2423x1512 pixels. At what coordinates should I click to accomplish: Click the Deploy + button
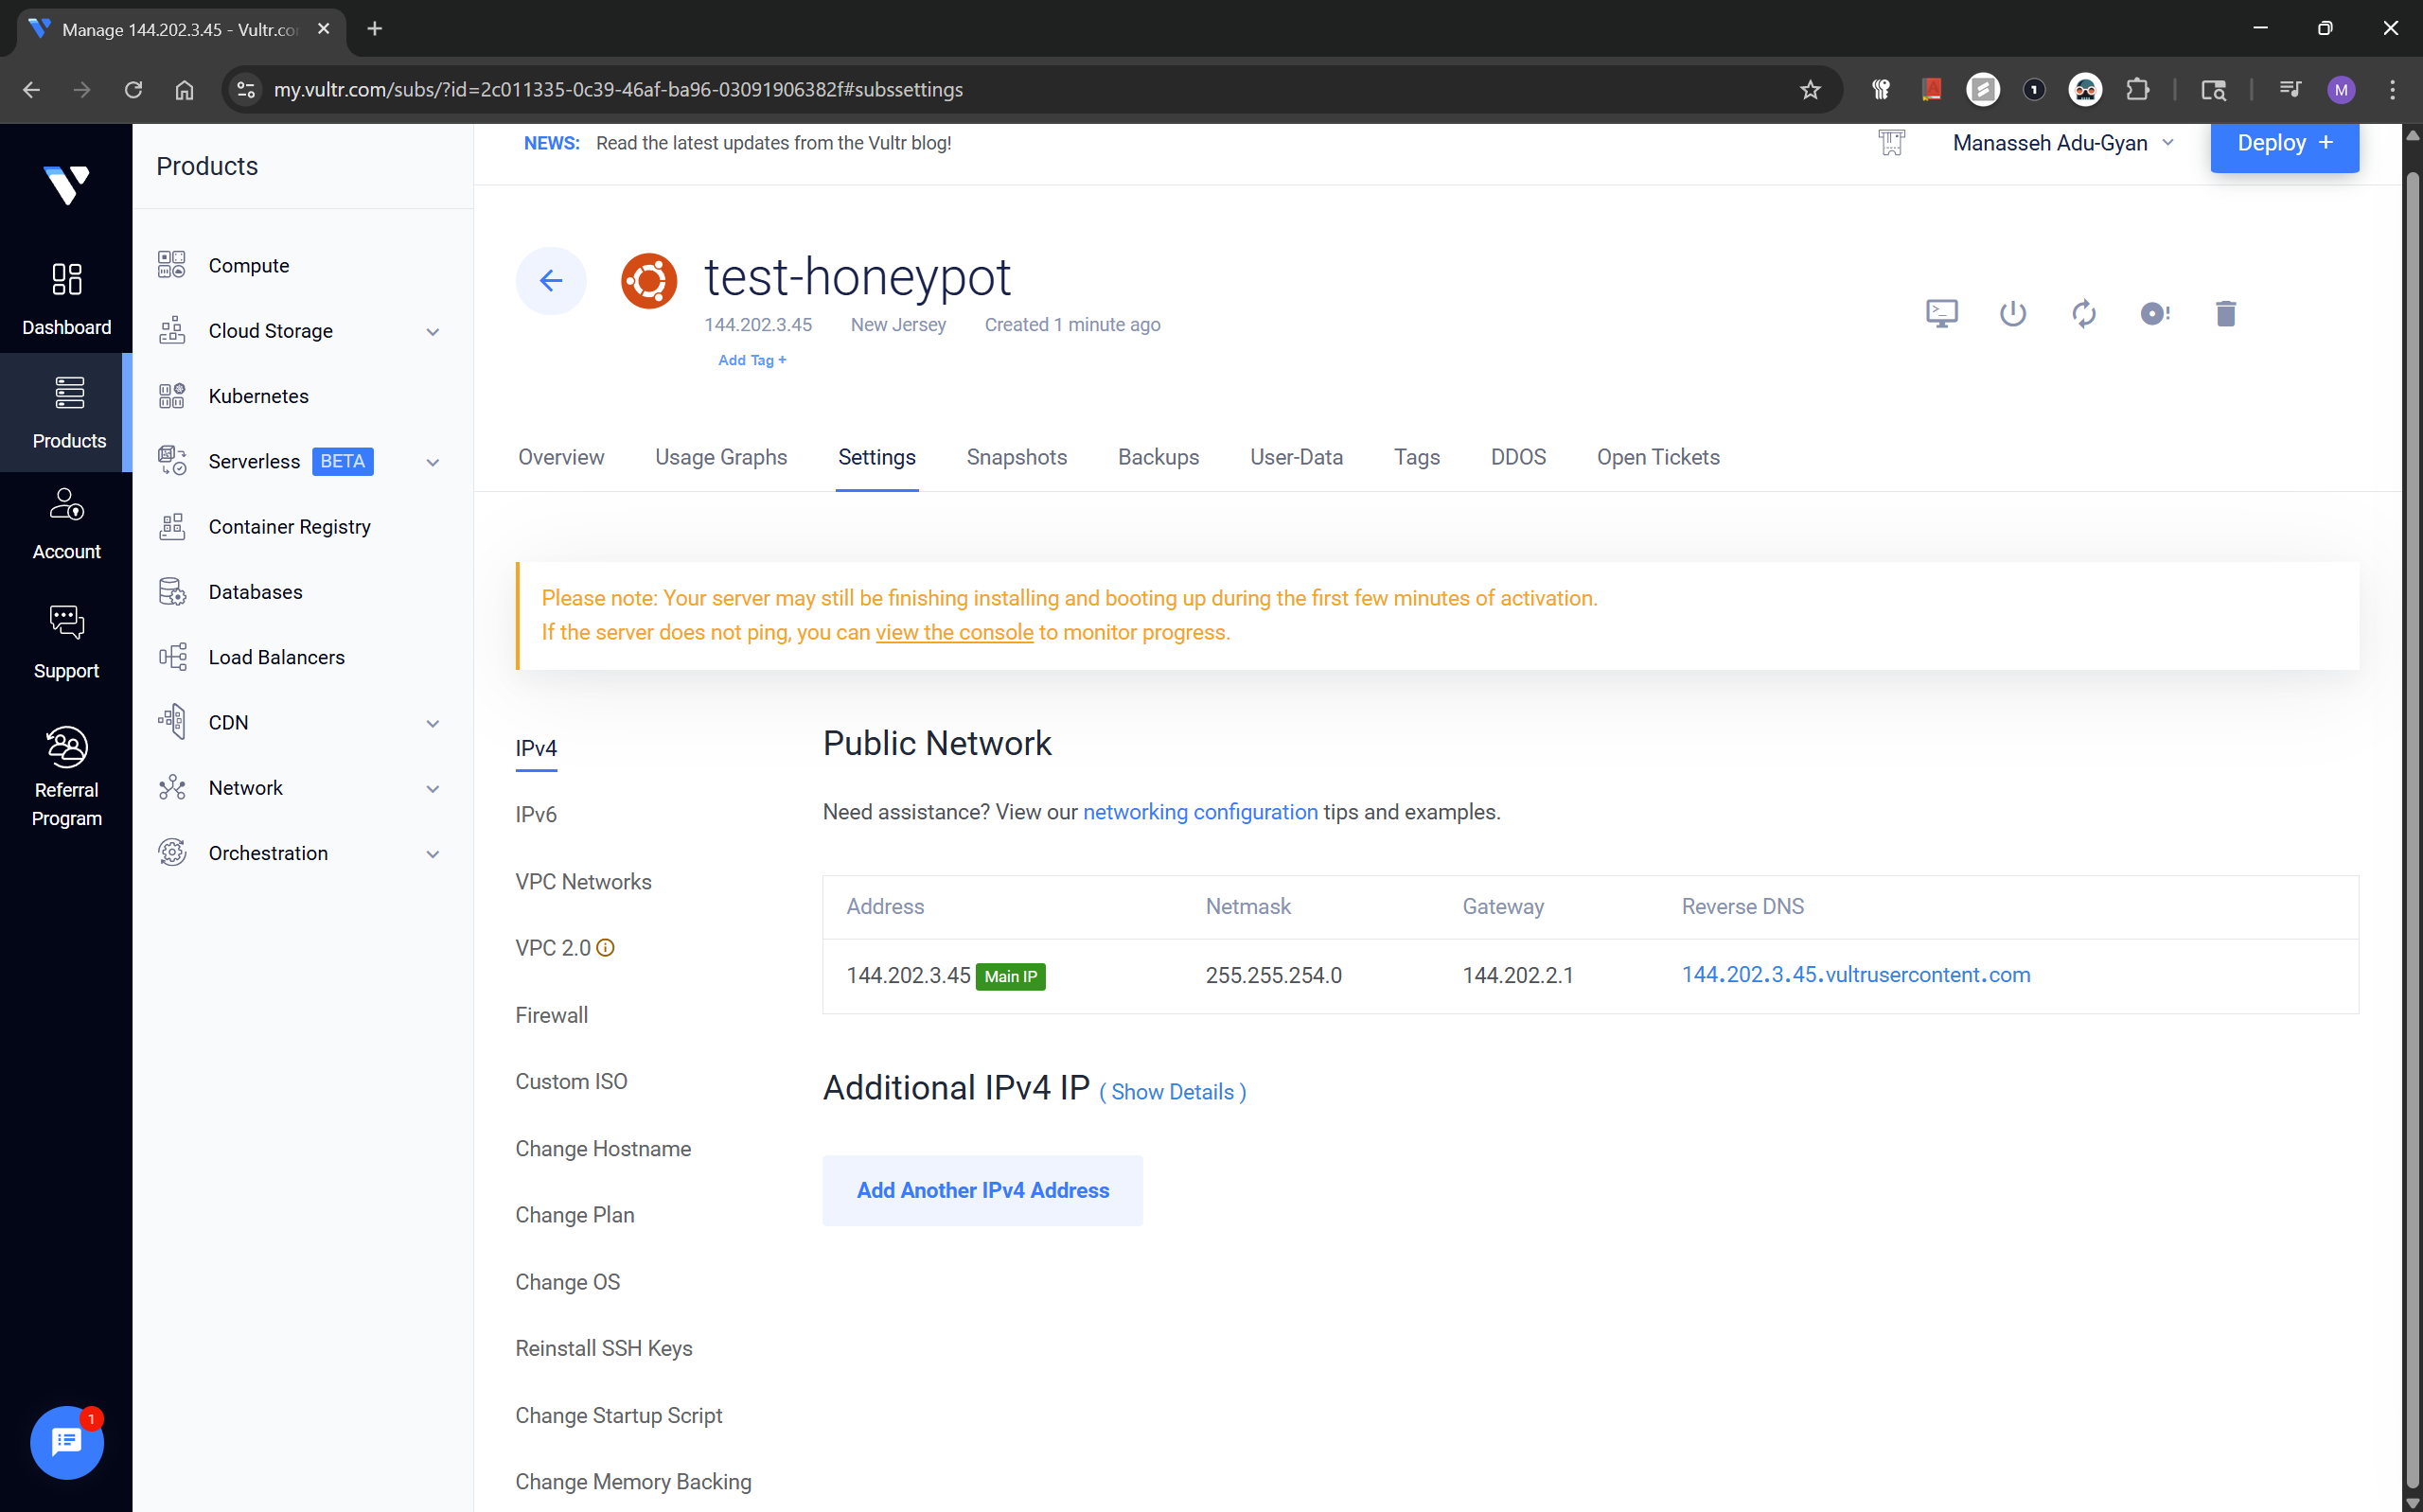(x=2283, y=146)
